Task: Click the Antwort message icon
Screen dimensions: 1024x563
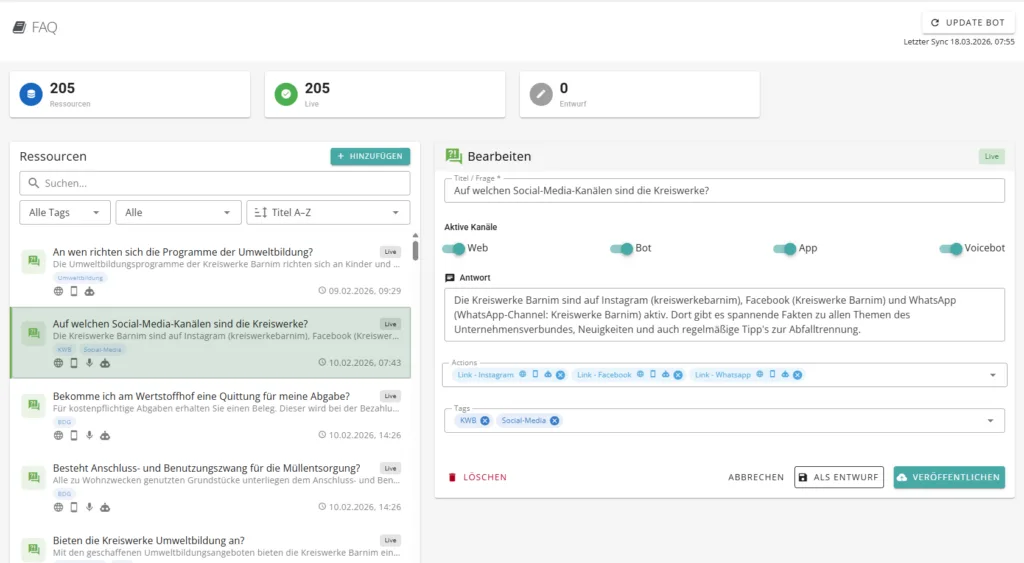Action: (x=449, y=278)
